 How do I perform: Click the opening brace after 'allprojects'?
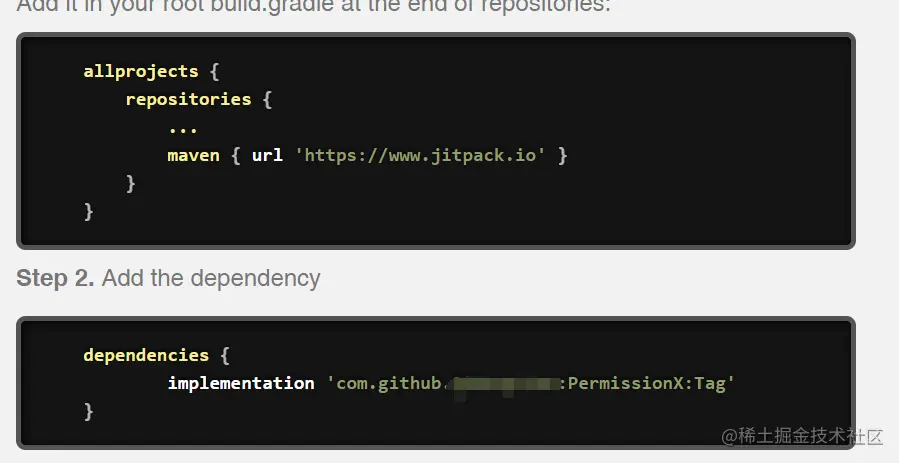[x=215, y=71]
